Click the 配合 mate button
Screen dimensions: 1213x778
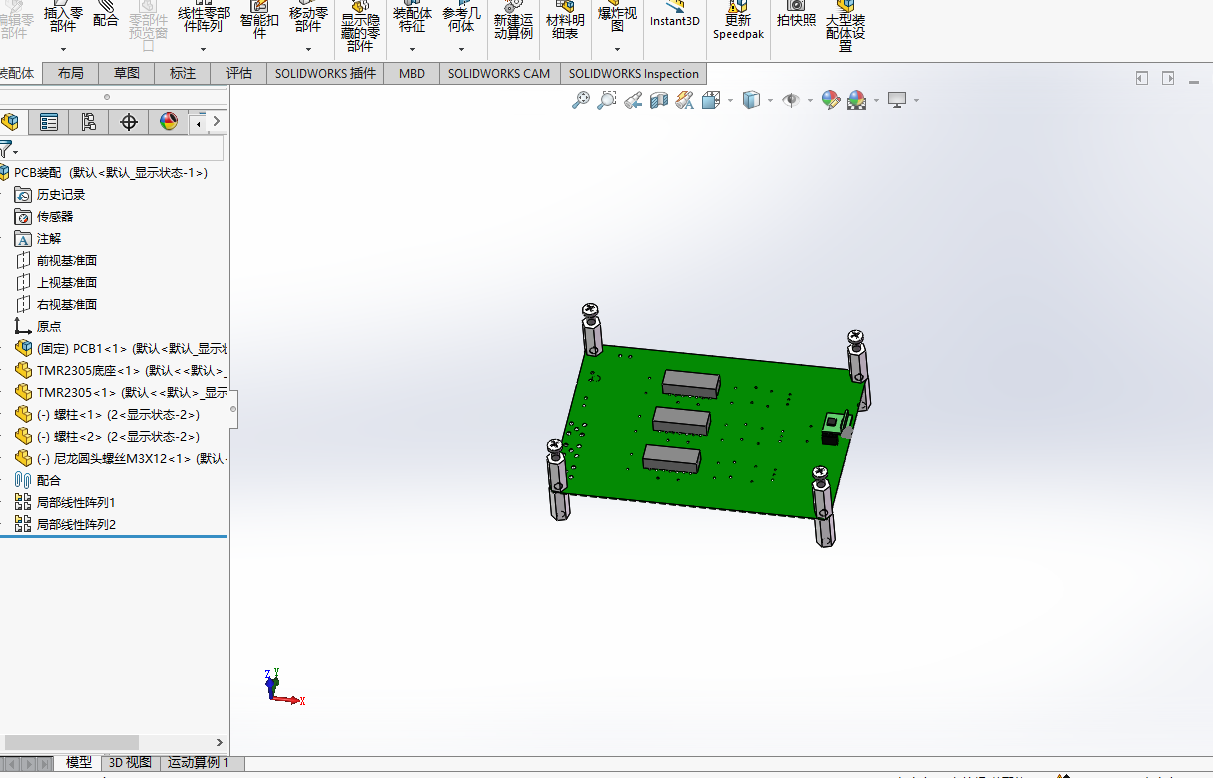click(x=105, y=15)
